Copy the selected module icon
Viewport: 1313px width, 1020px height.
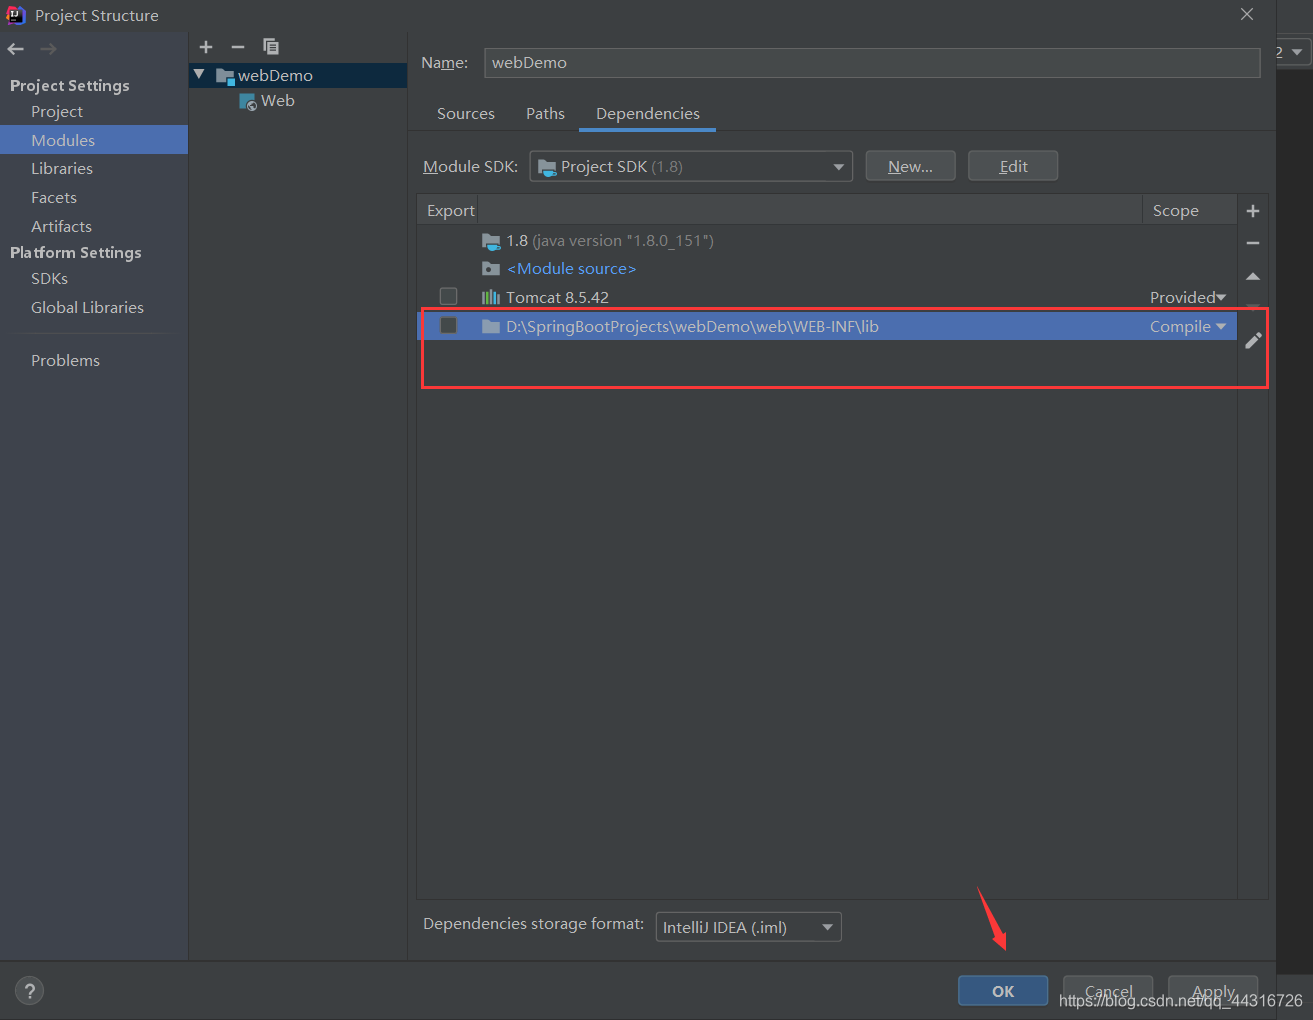pos(271,46)
